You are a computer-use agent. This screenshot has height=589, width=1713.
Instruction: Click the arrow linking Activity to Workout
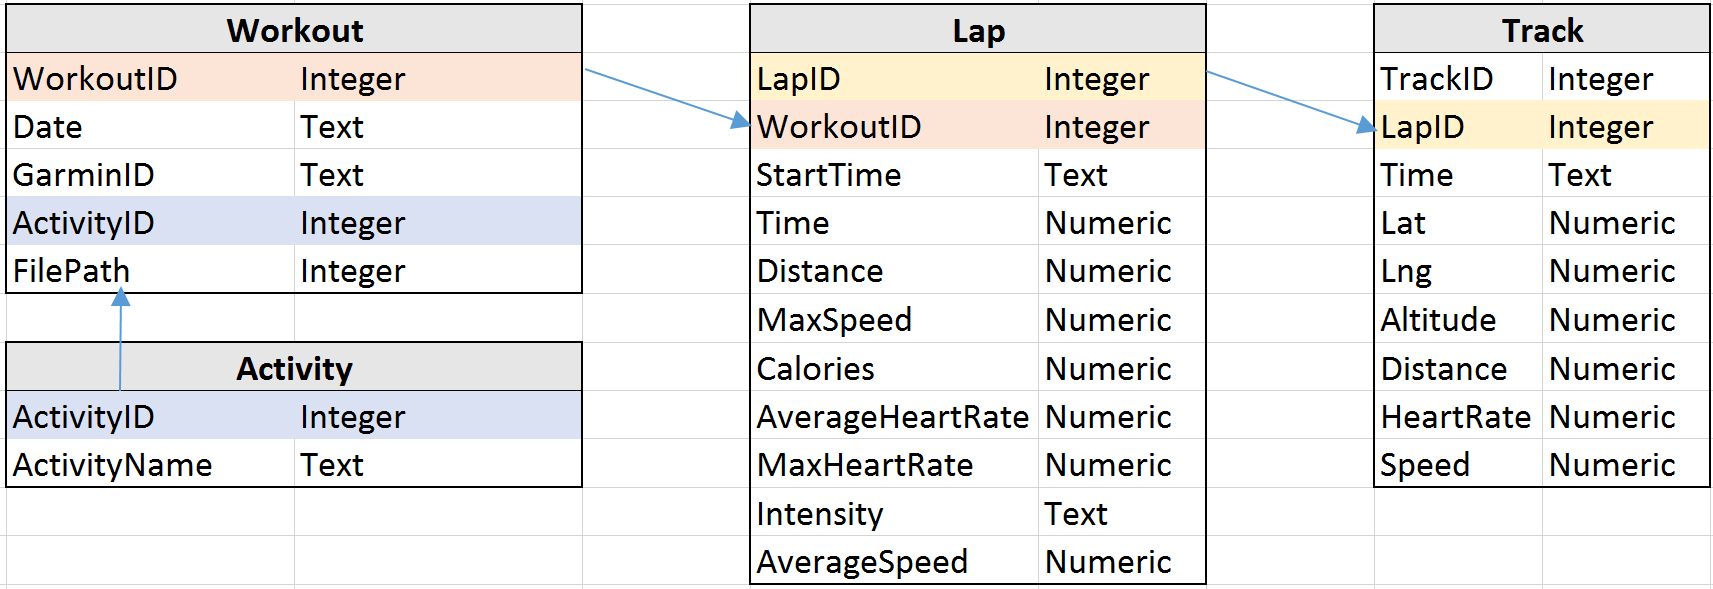121,339
